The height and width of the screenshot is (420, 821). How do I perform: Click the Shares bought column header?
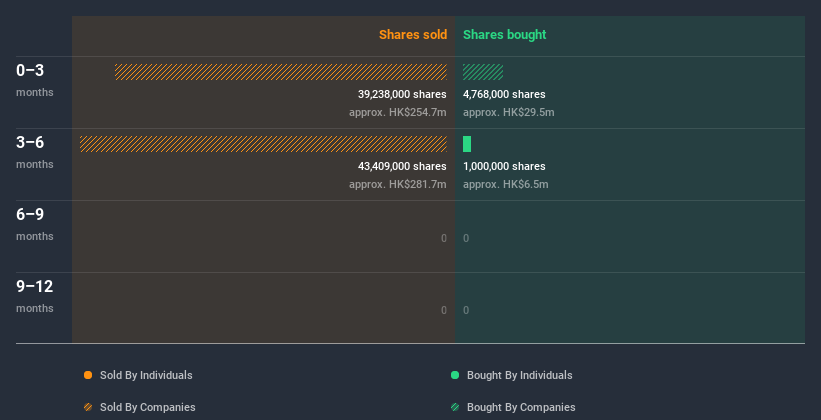[x=505, y=35]
